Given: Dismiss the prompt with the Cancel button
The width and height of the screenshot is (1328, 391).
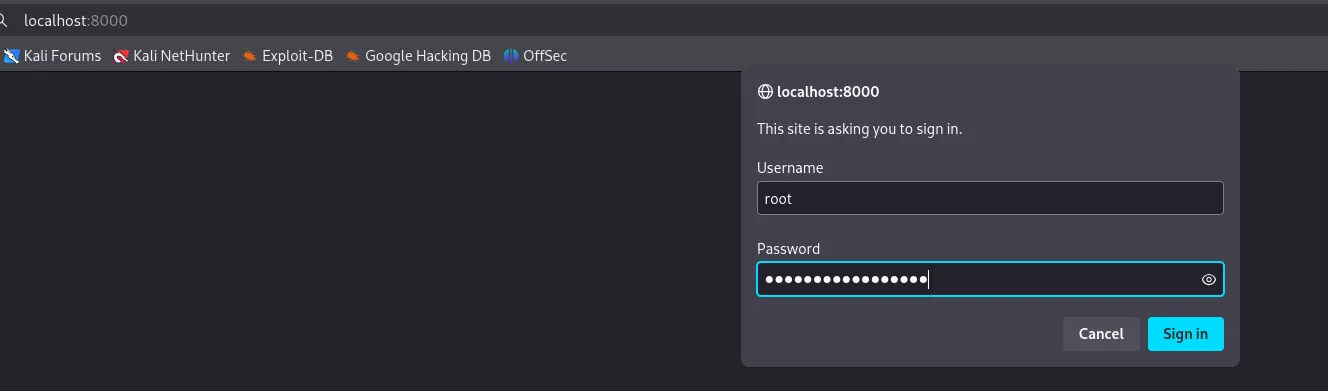Looking at the screenshot, I should (1101, 334).
